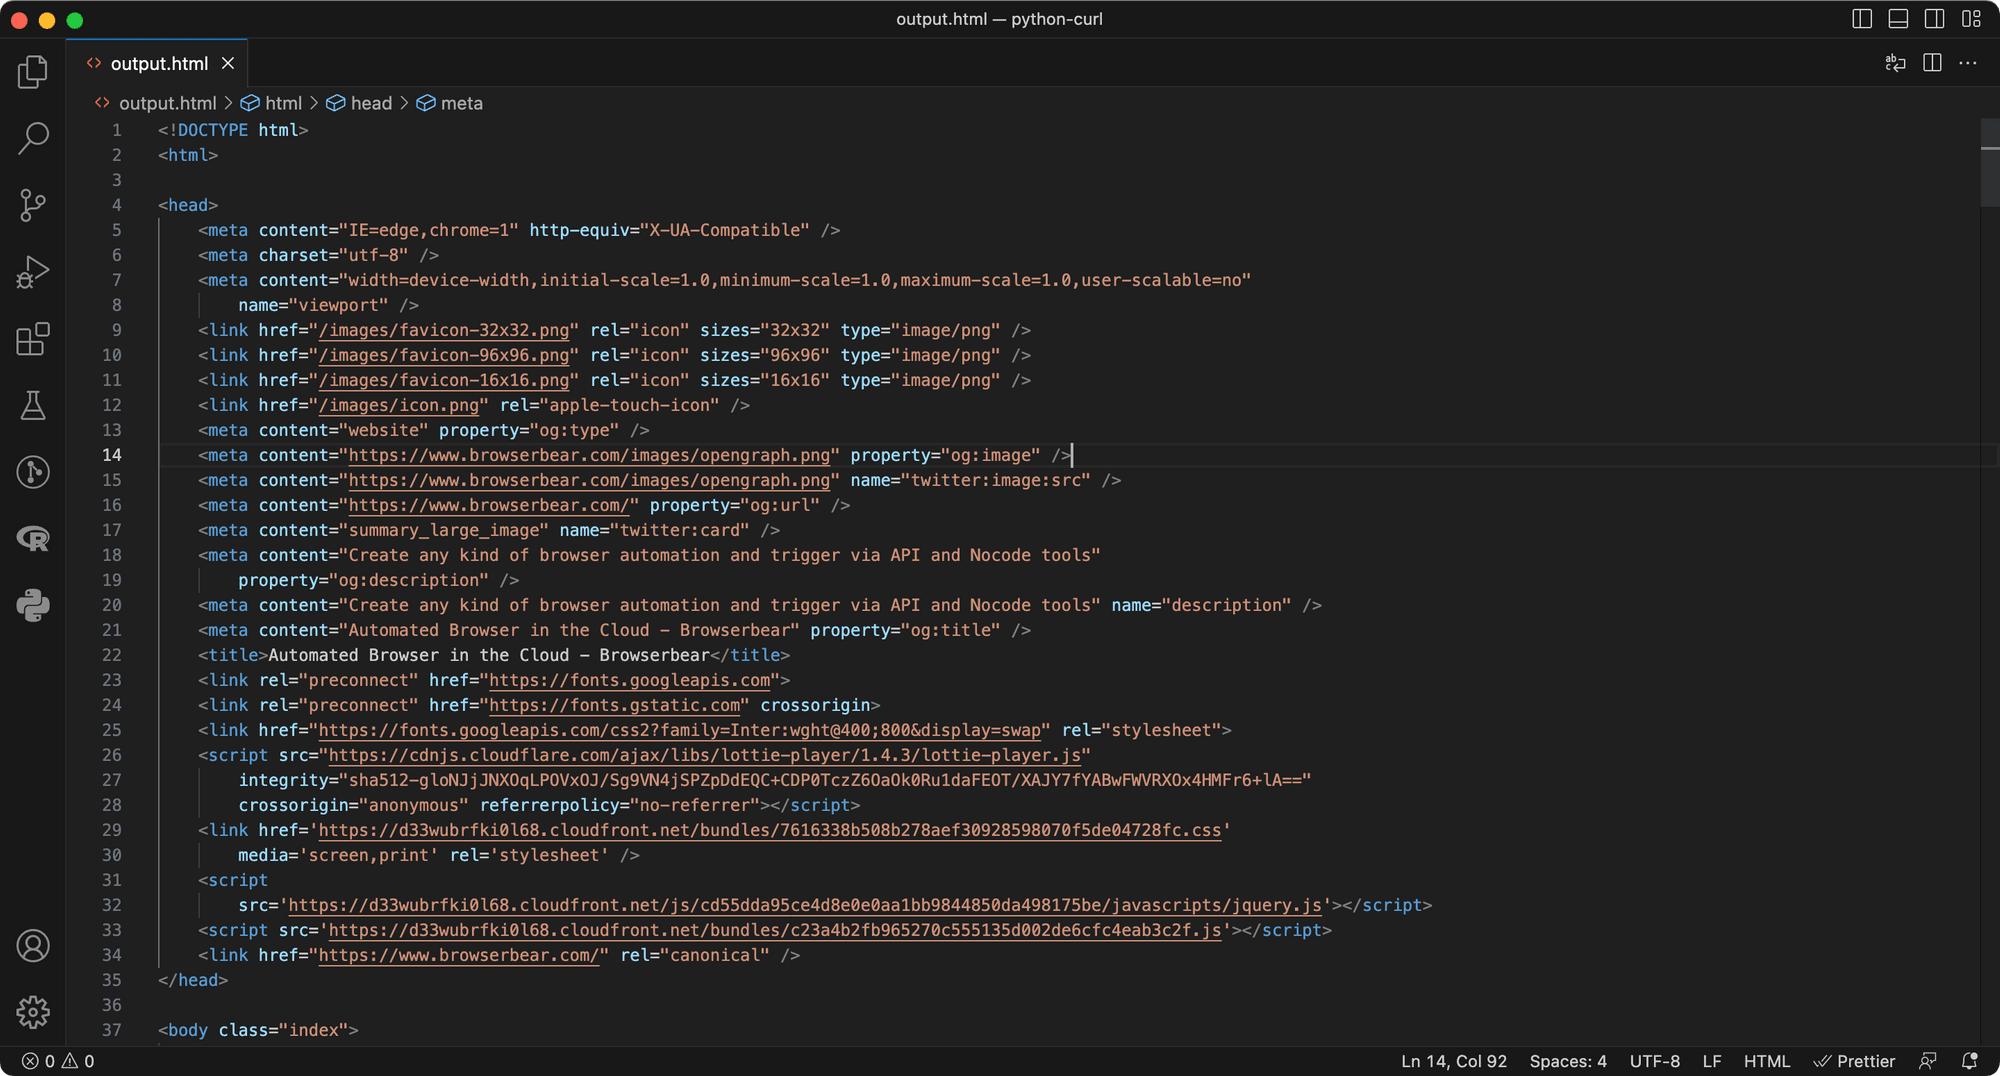Toggle primary side bar layout icon
The width and height of the screenshot is (2000, 1076).
tap(1862, 19)
